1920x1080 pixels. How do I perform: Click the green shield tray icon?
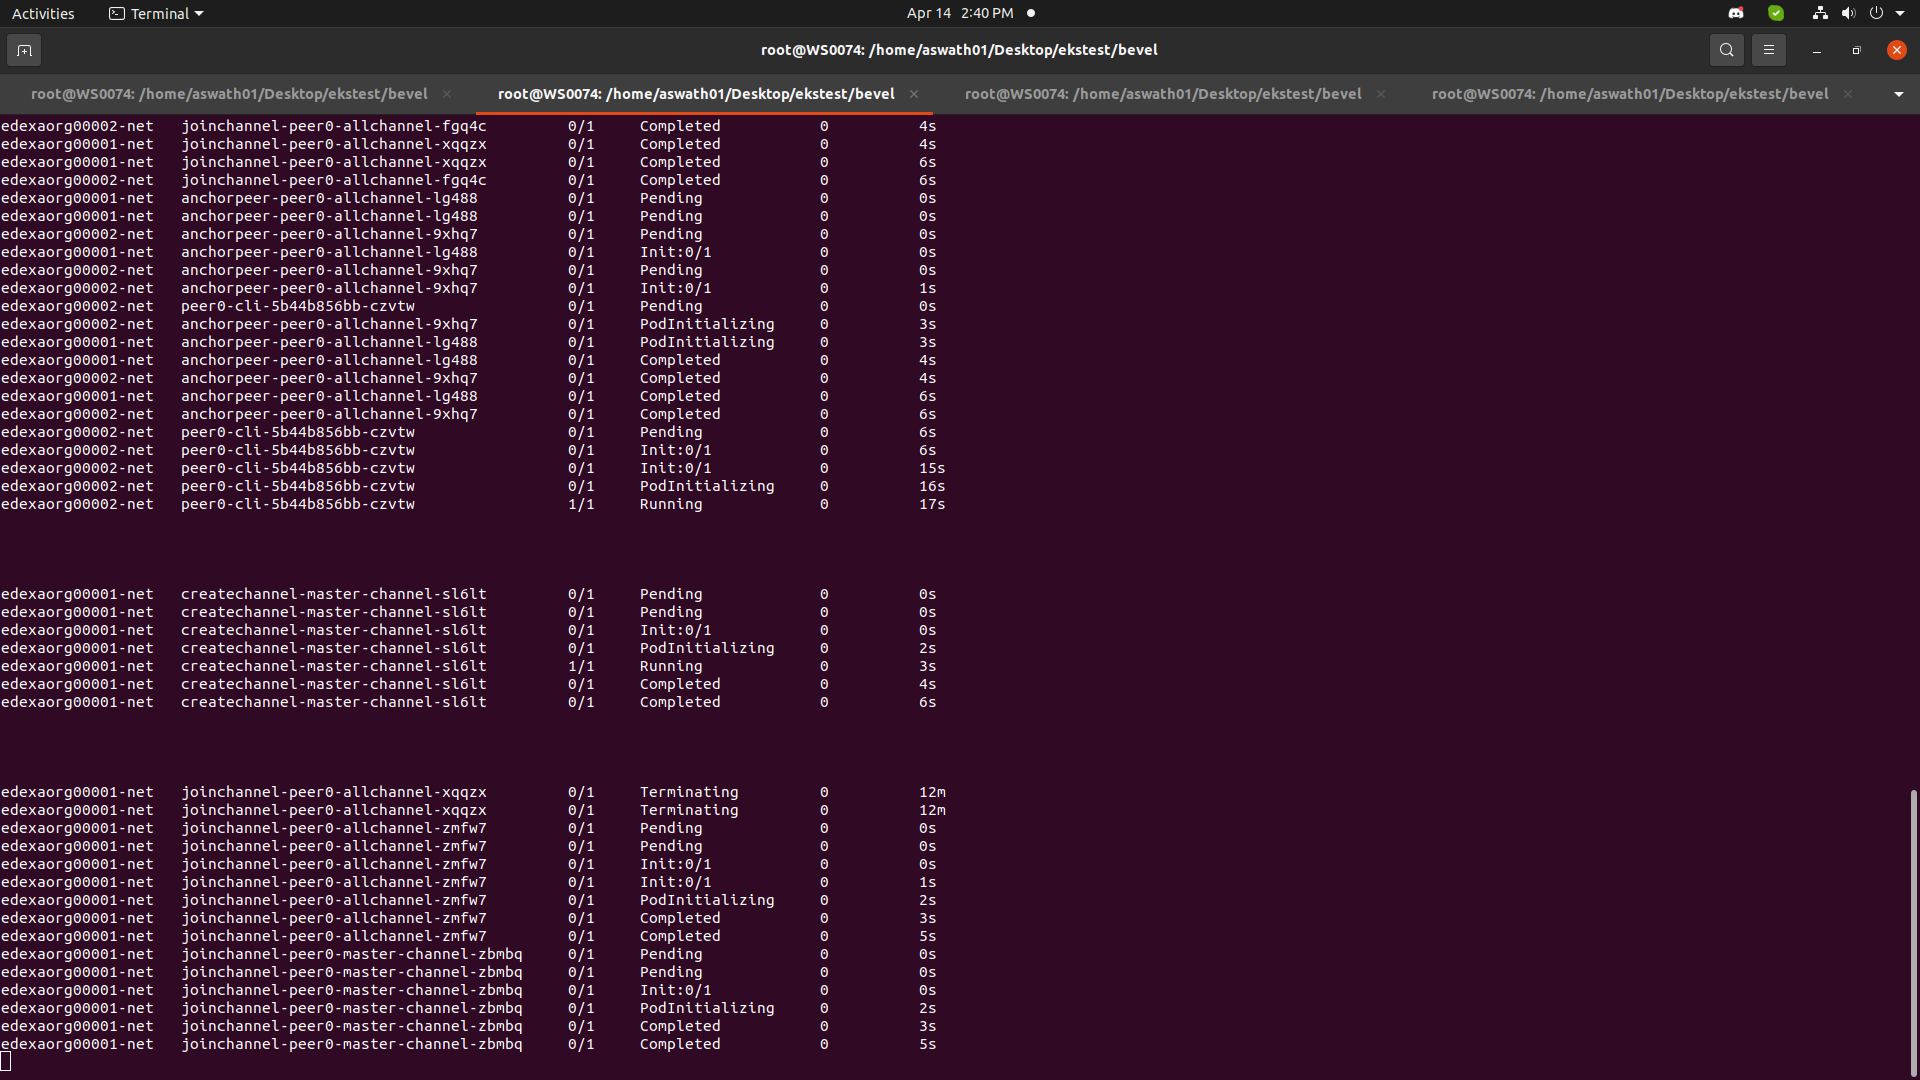click(x=1776, y=13)
